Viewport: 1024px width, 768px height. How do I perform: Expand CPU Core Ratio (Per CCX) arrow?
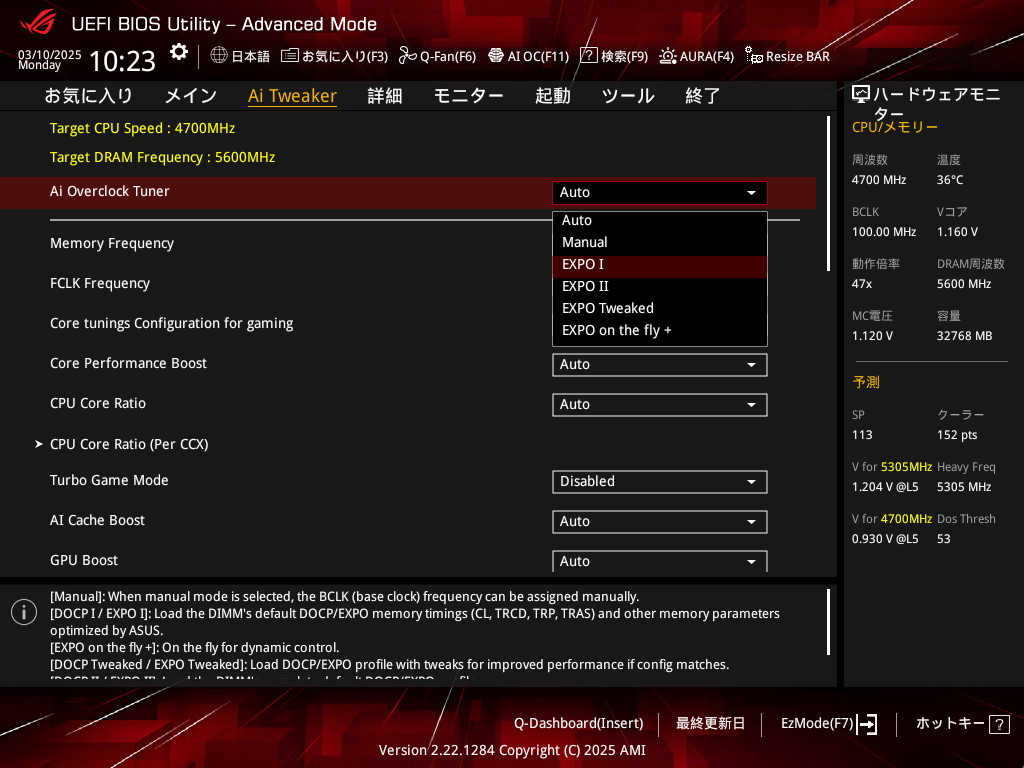(39, 444)
